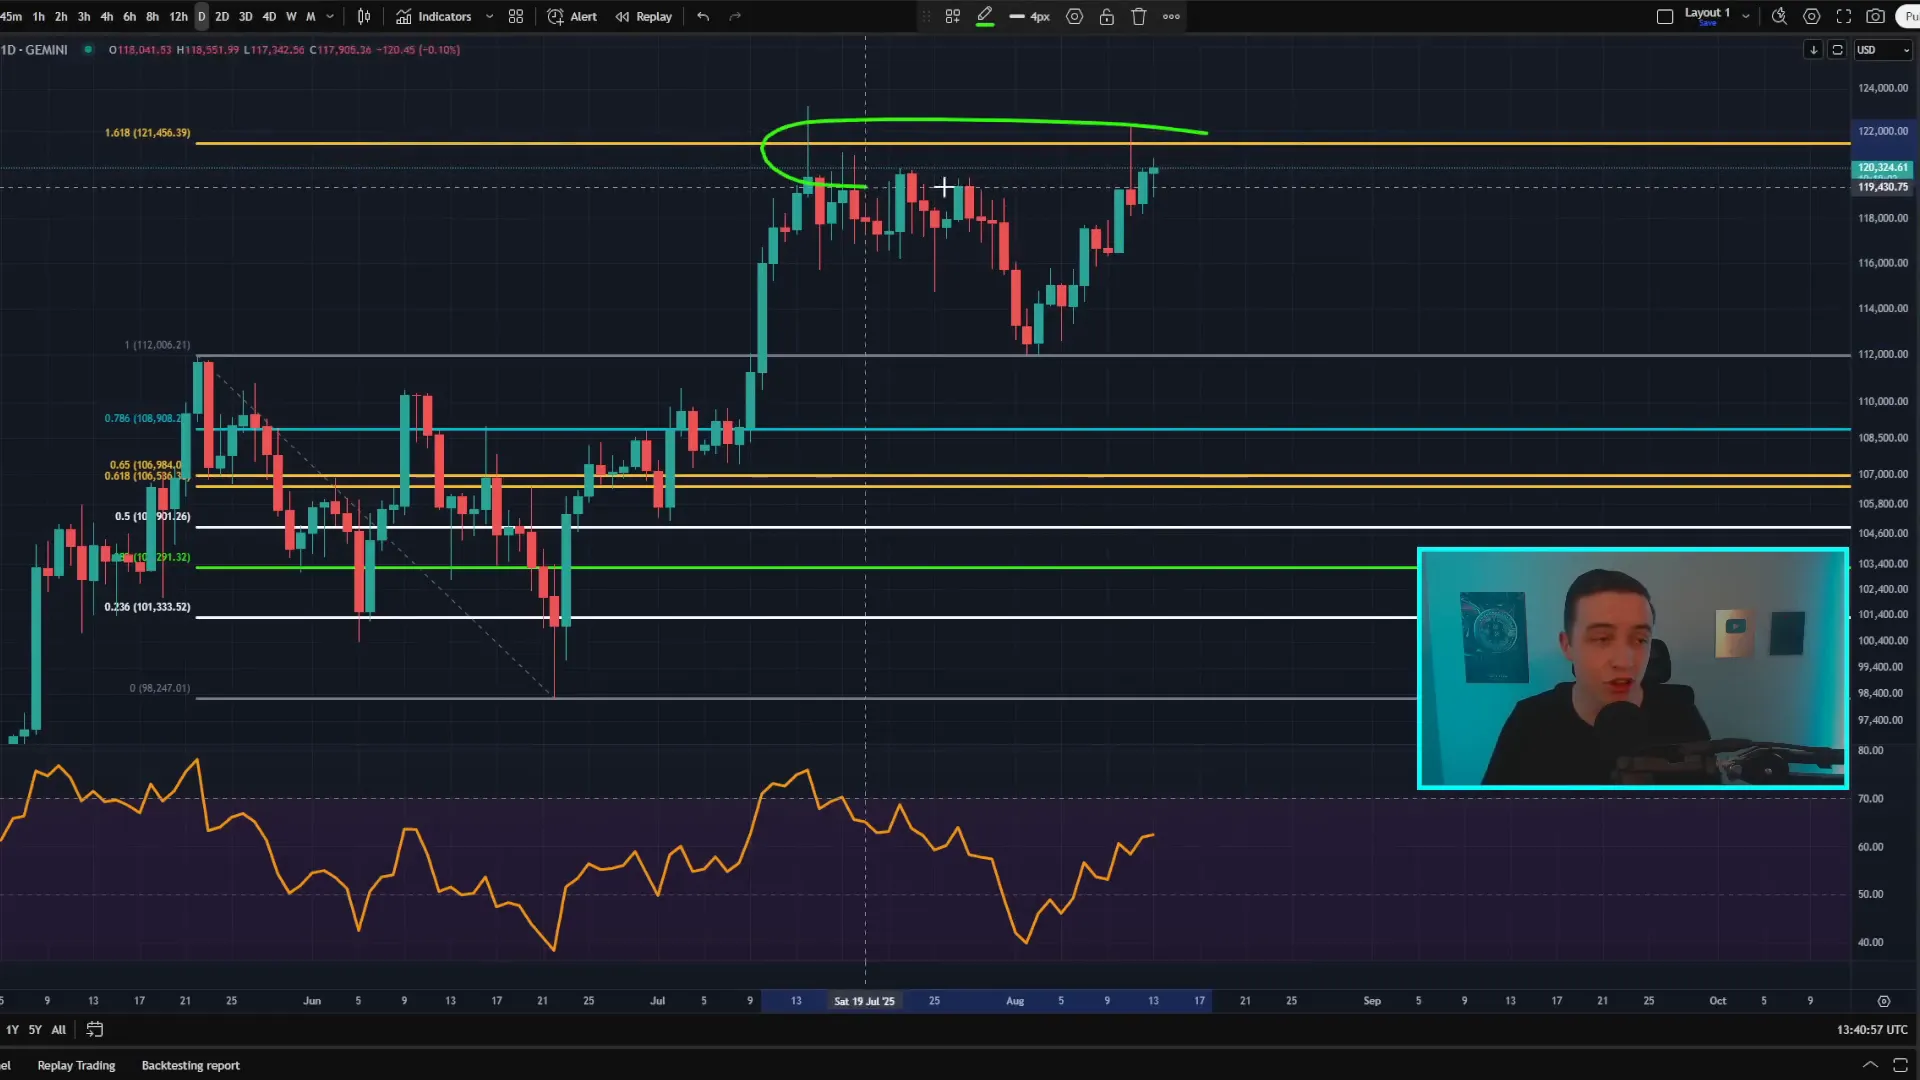
Task: Open the indicator templates grid icon
Action: point(516,16)
